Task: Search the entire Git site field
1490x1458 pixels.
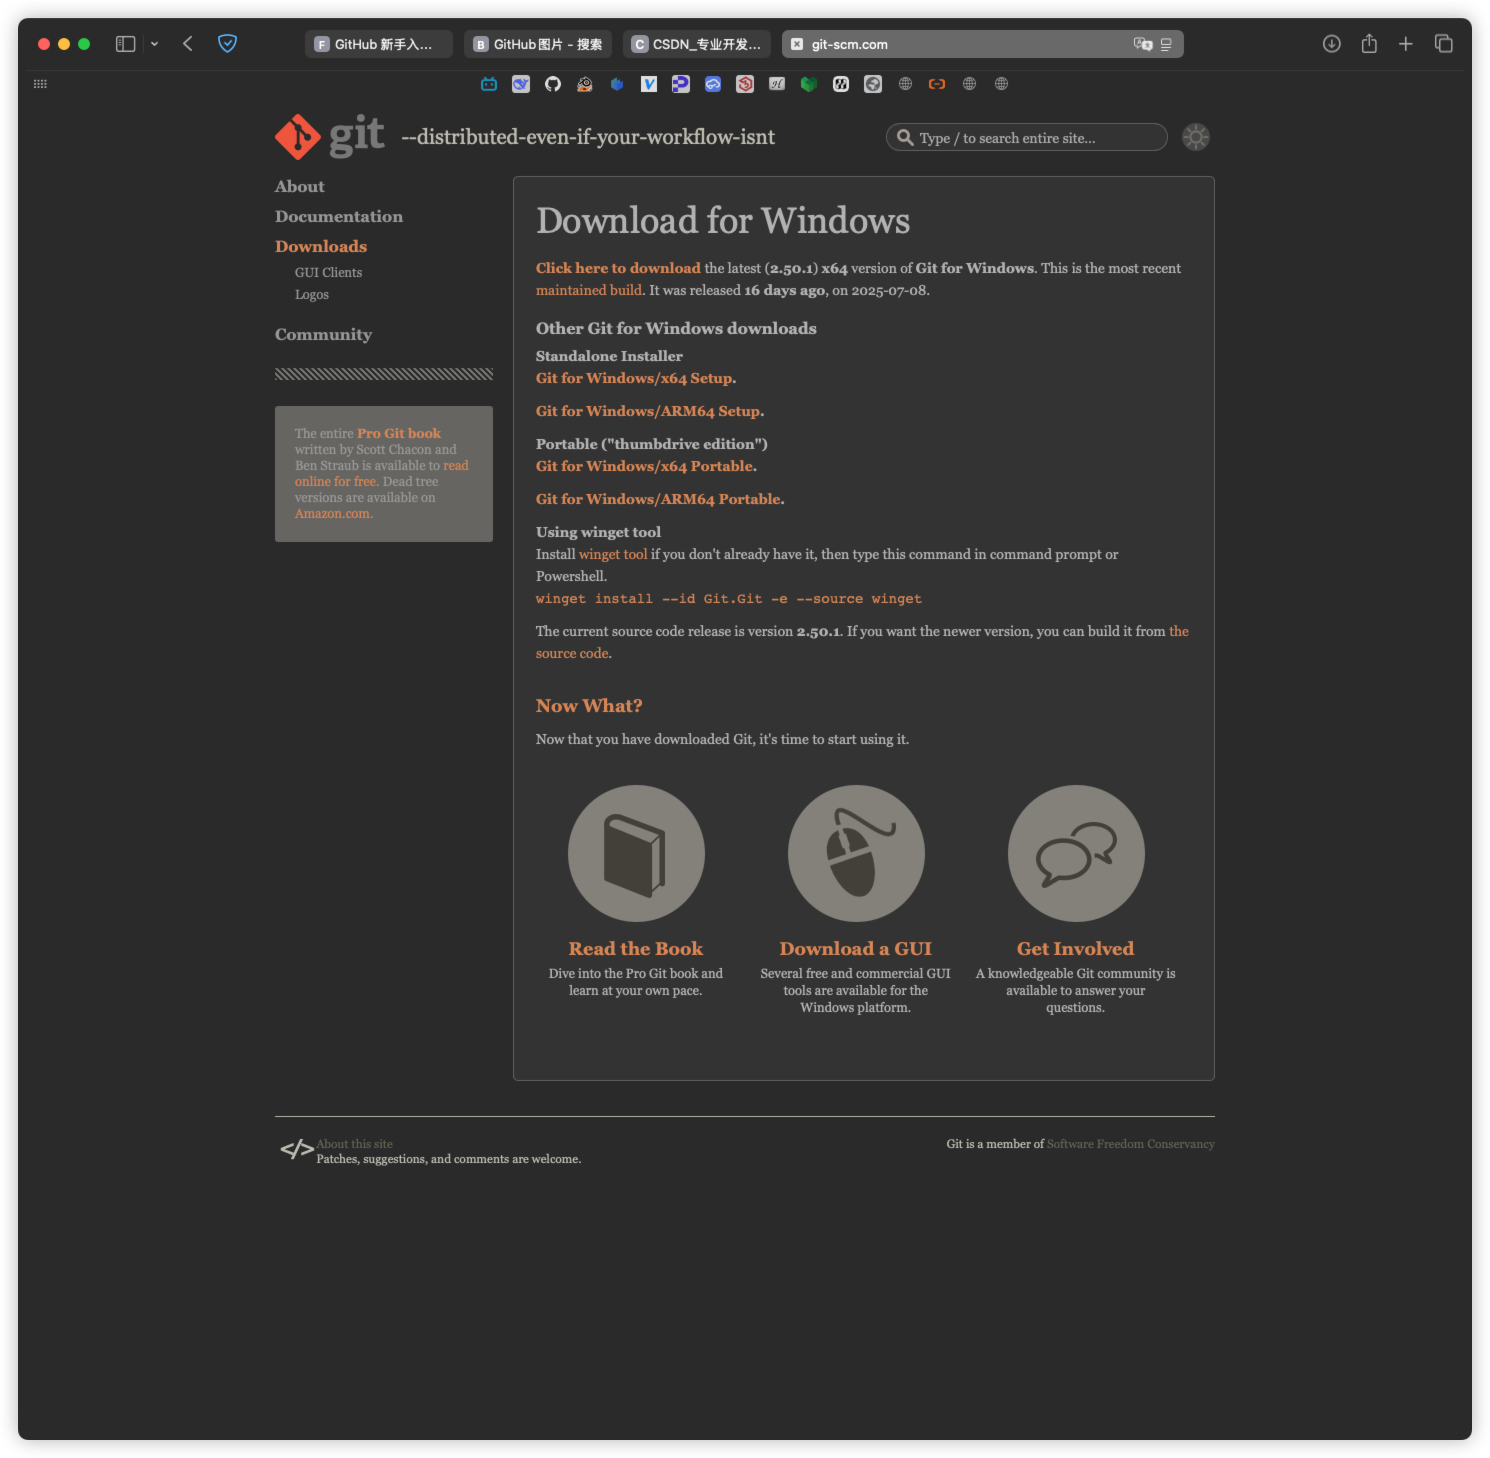Action: (1027, 137)
